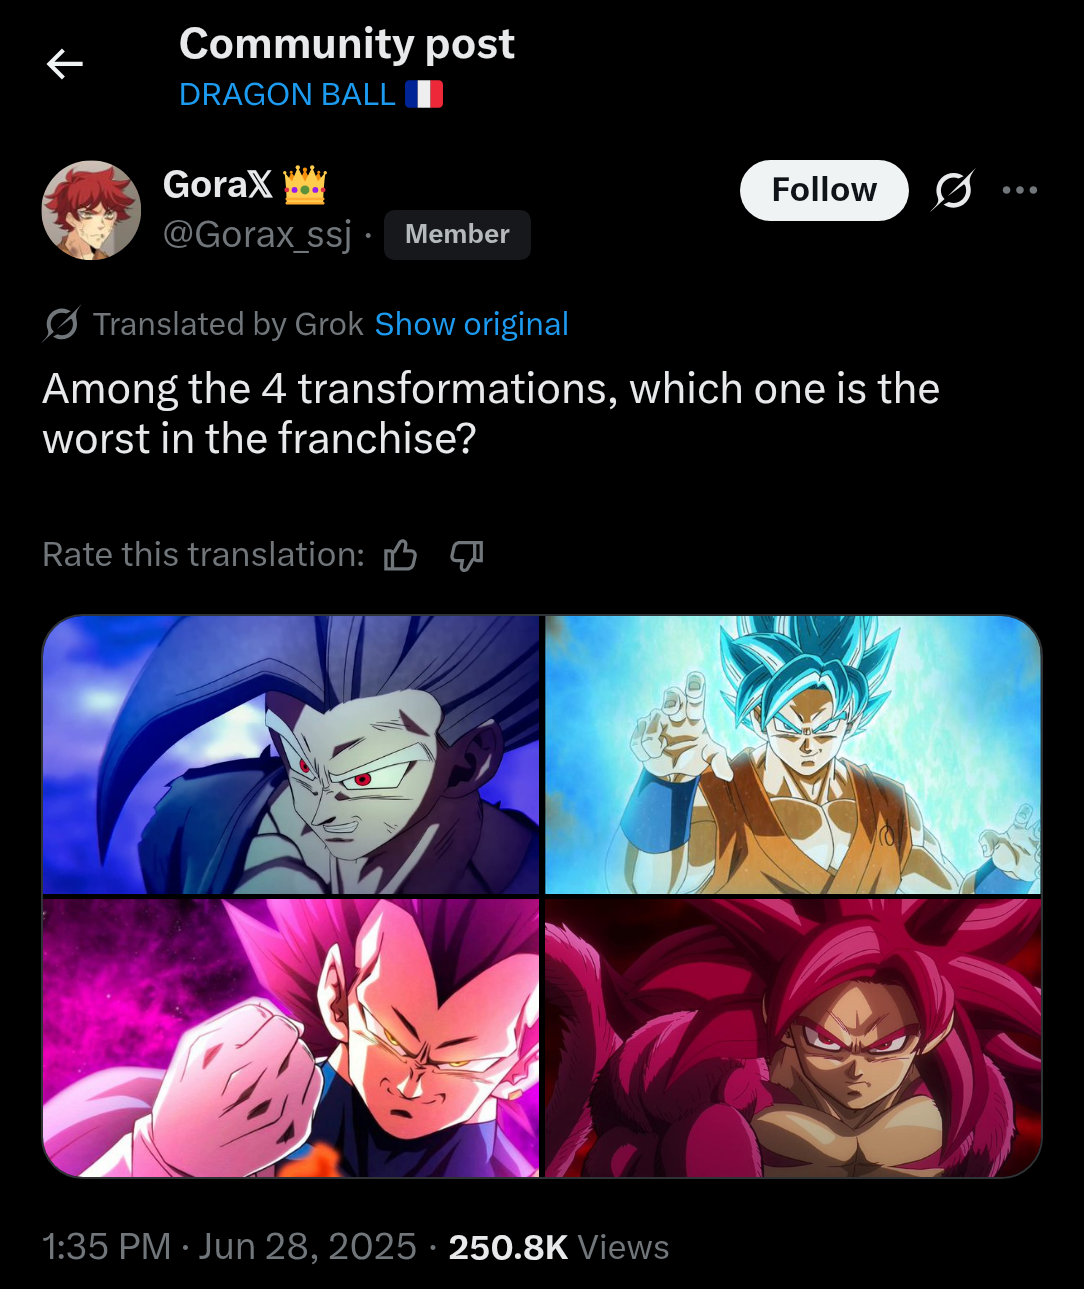
Task: Open GoraX profile avatar
Action: (91, 210)
